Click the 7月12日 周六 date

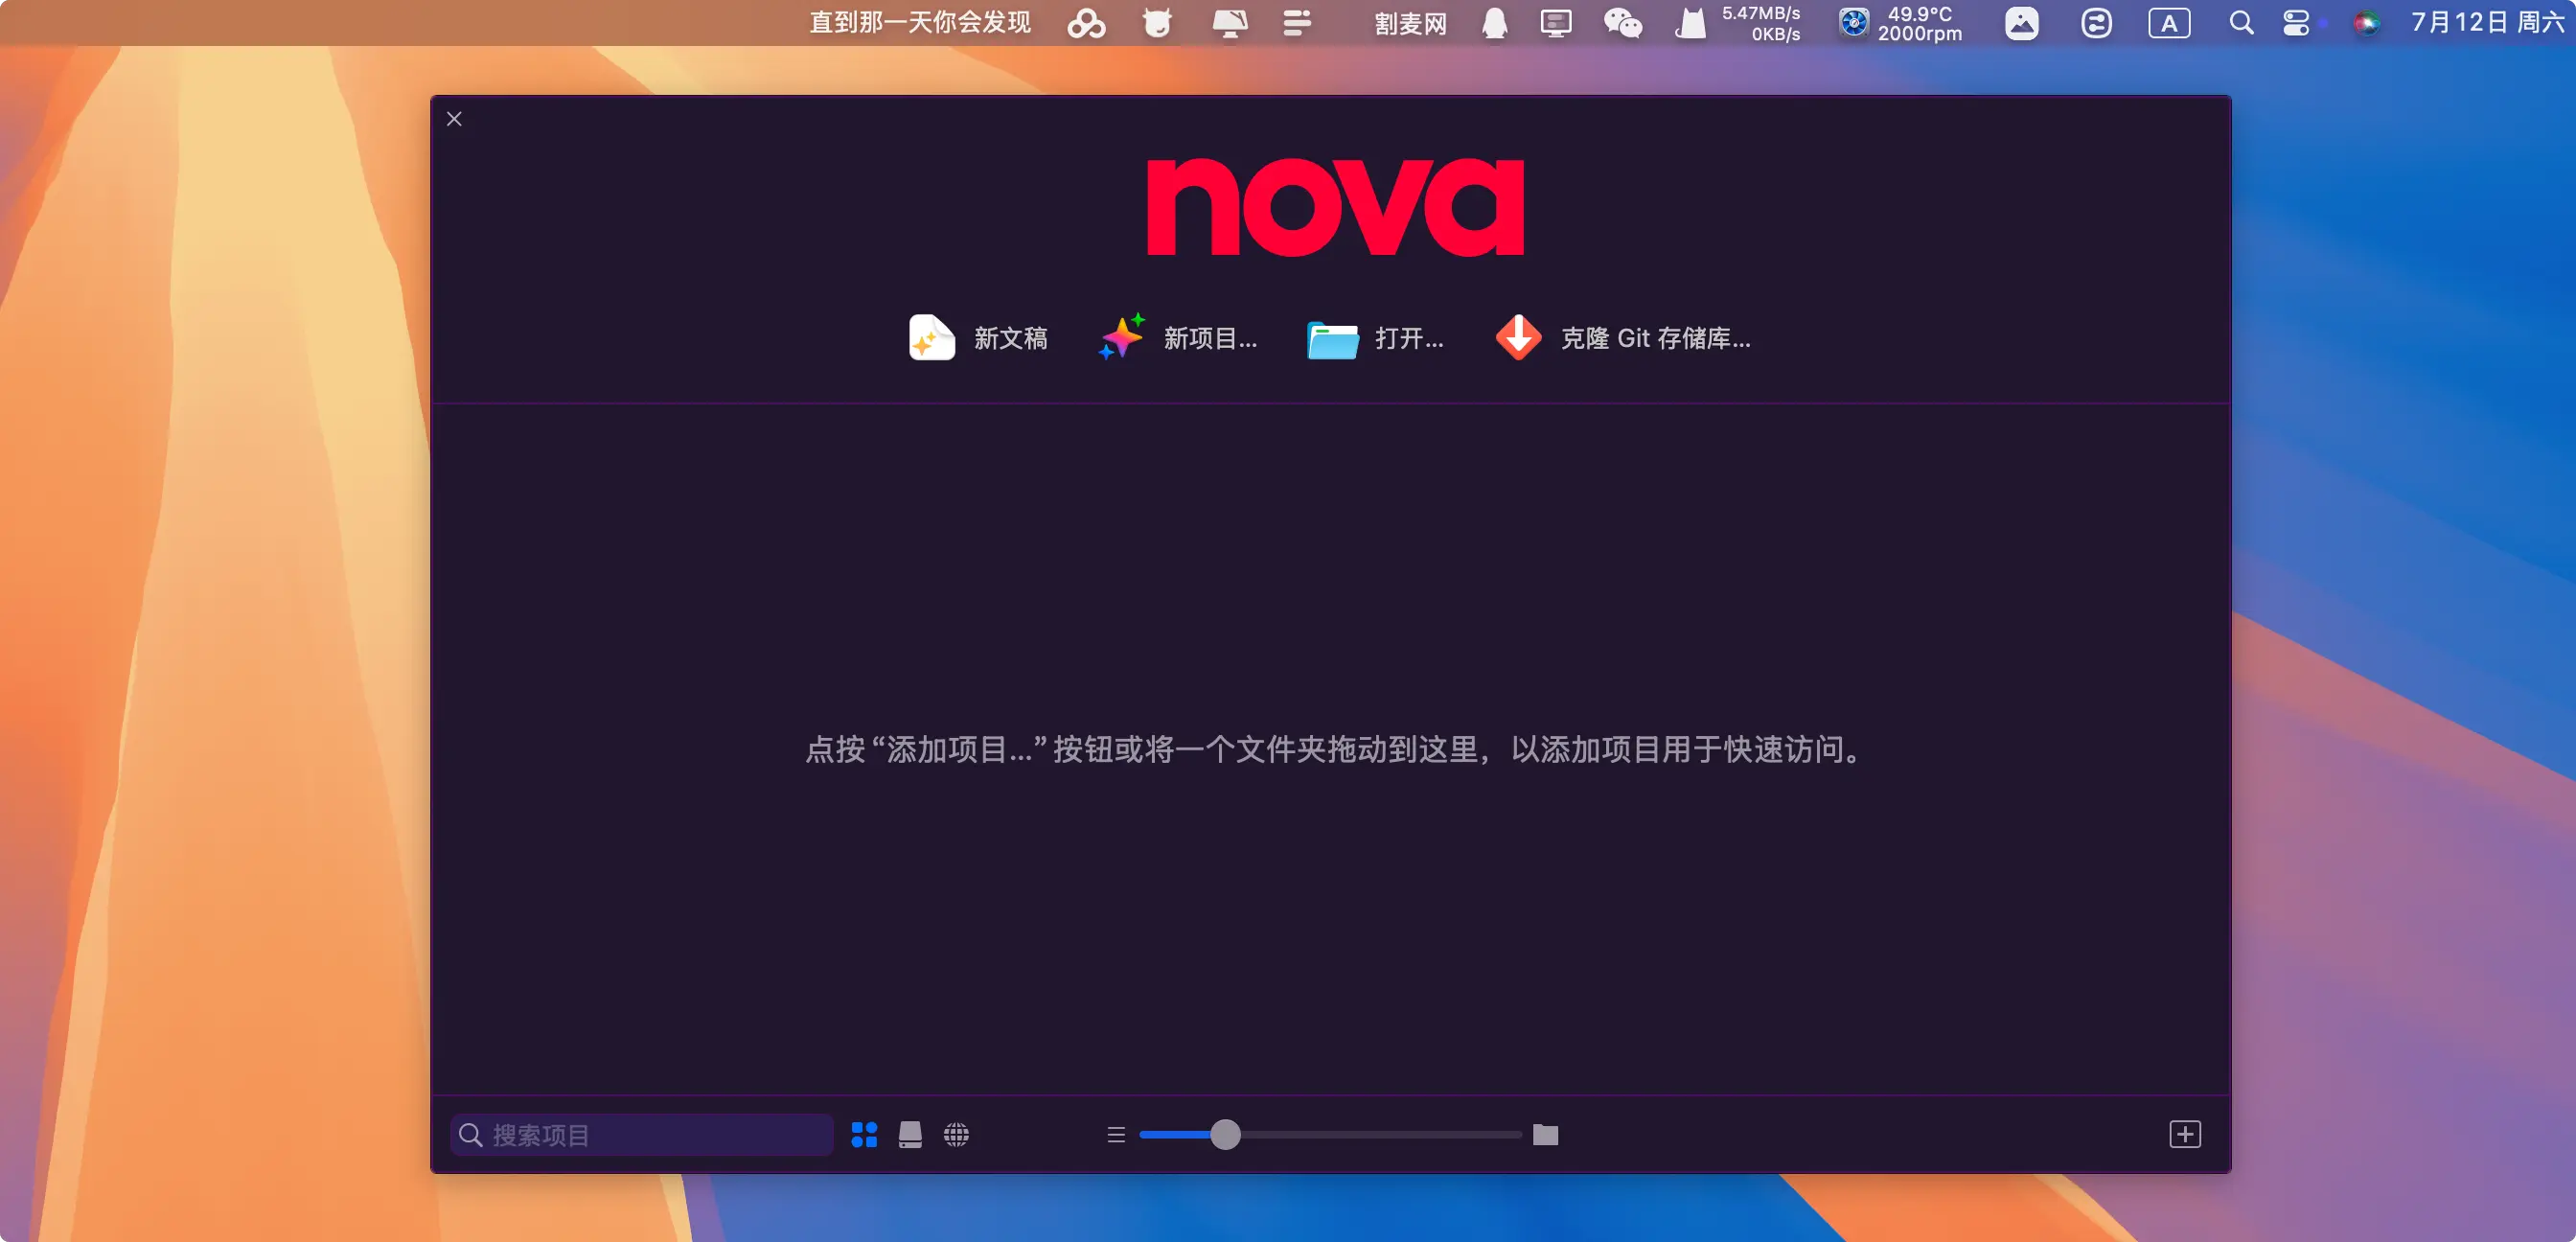tap(2487, 23)
